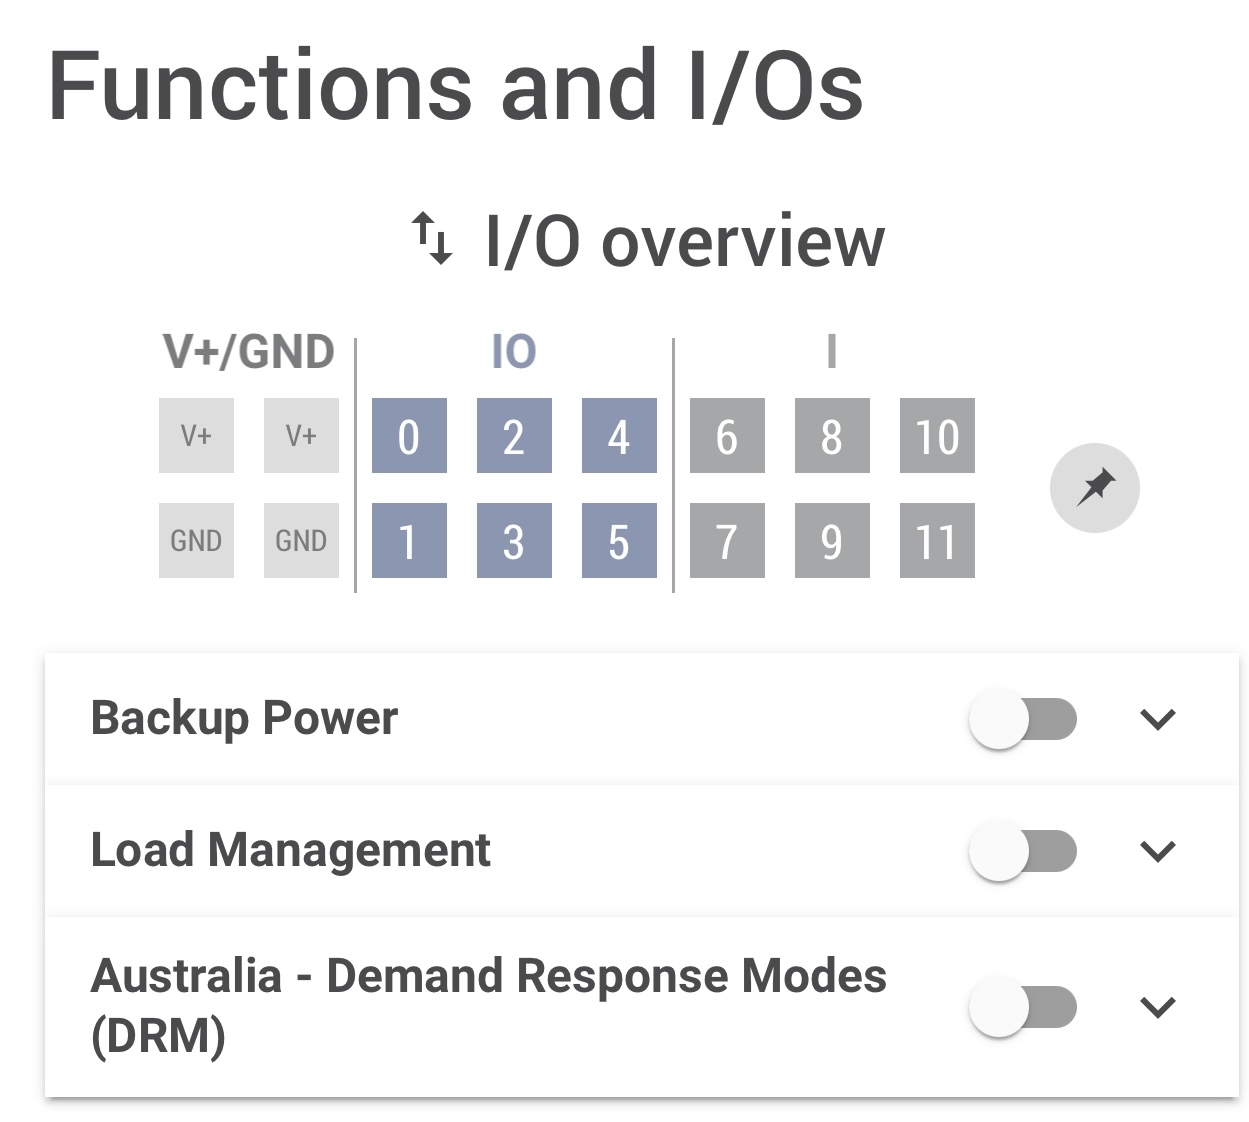The height and width of the screenshot is (1122, 1249).
Task: Click the second GND terminal
Action: [x=301, y=541]
